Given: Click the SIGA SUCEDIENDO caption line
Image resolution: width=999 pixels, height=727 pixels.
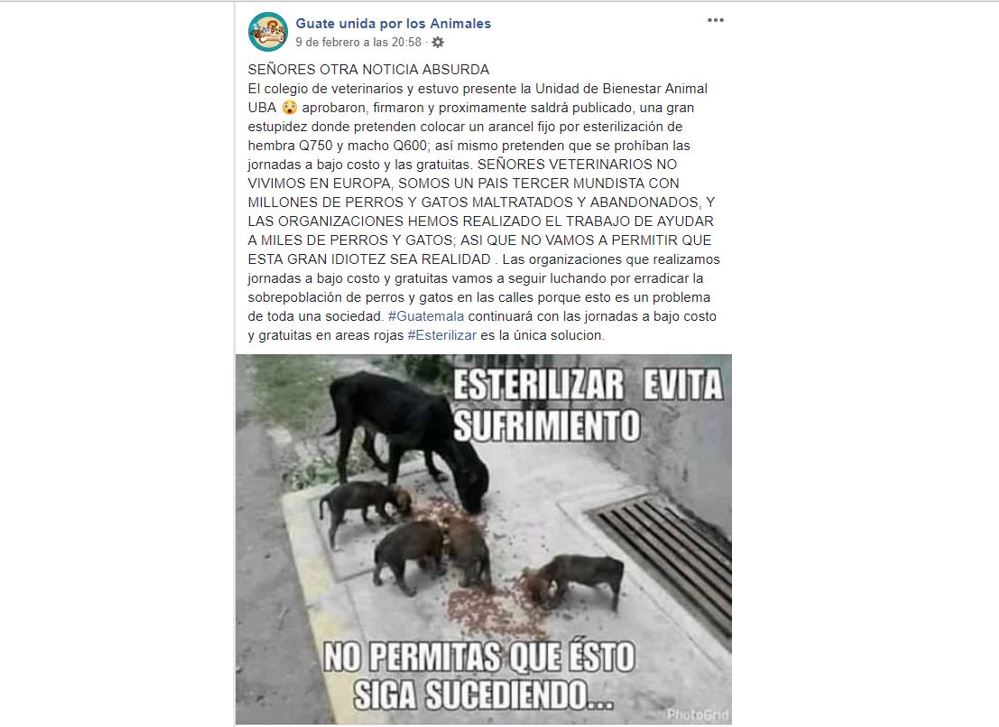Looking at the screenshot, I should point(484,695).
